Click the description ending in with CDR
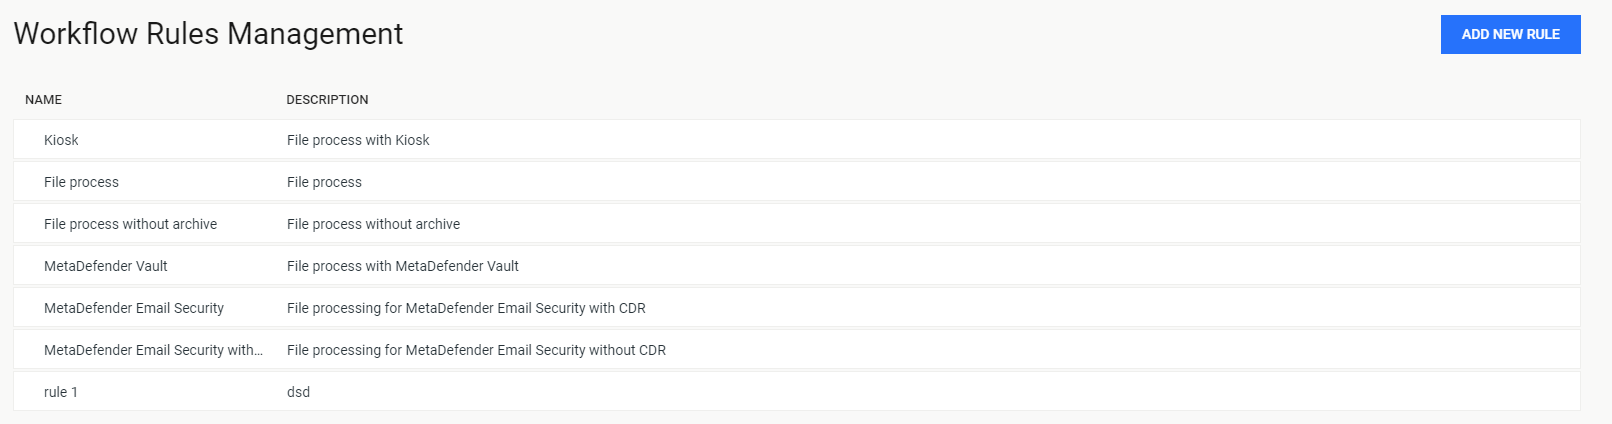1612x424 pixels. coord(466,308)
